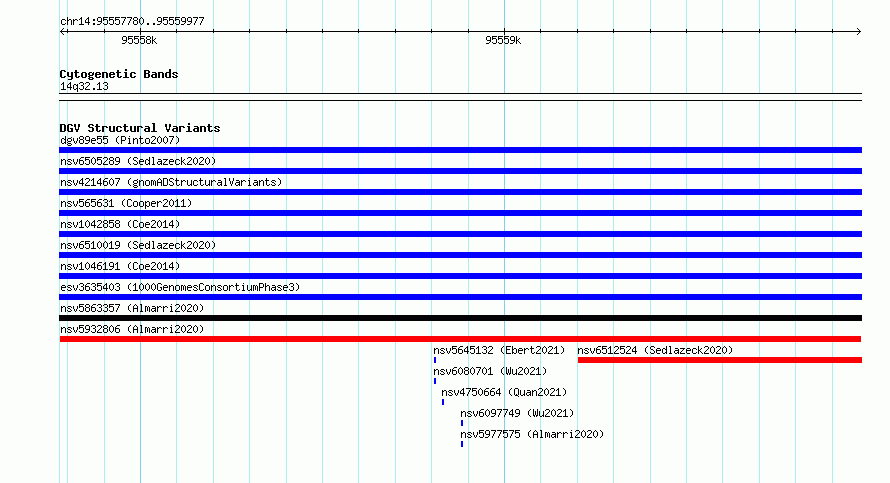
Task: Open the nsv6505289 (Sedlazeck2020) variant label
Action: [138, 161]
